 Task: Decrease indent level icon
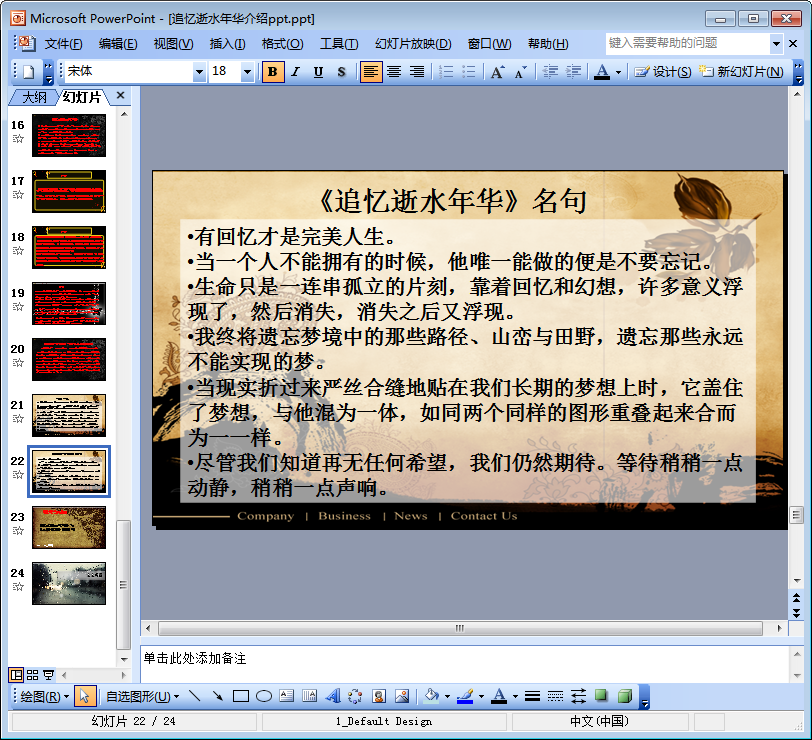[550, 71]
